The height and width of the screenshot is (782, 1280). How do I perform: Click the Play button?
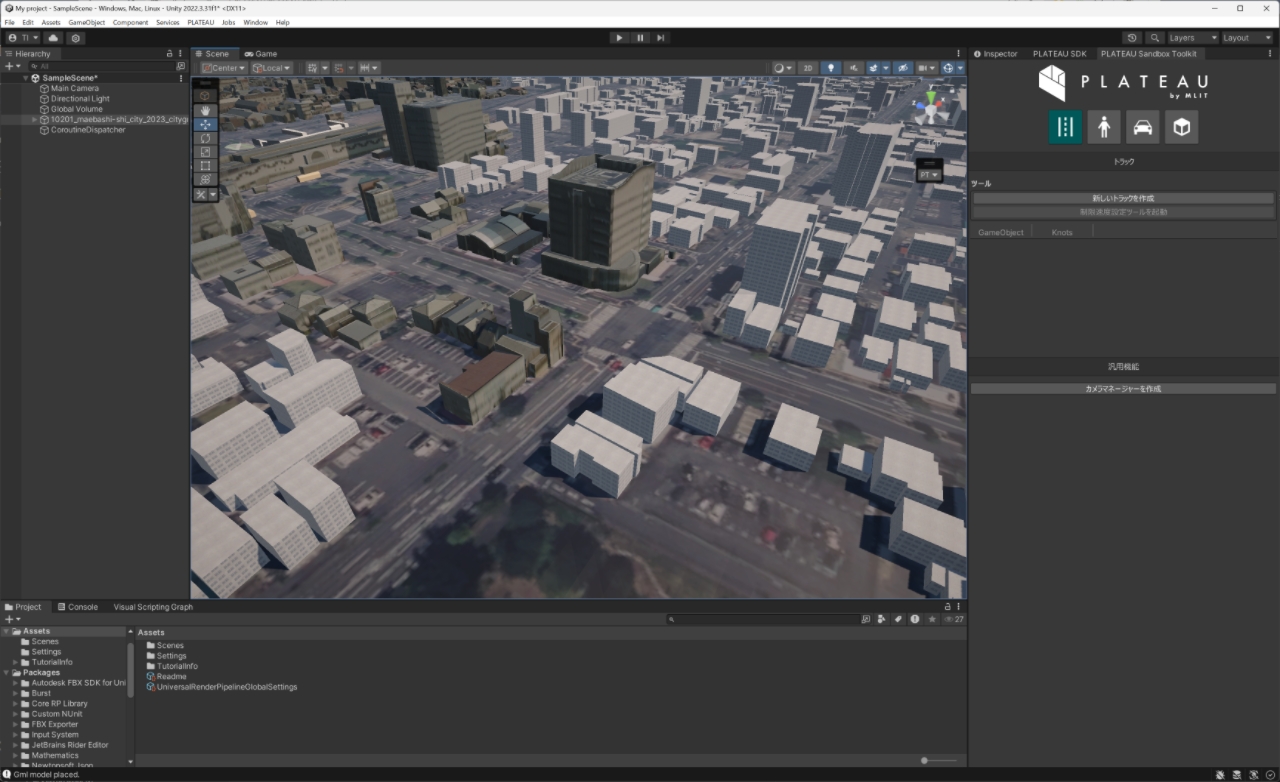(x=619, y=38)
